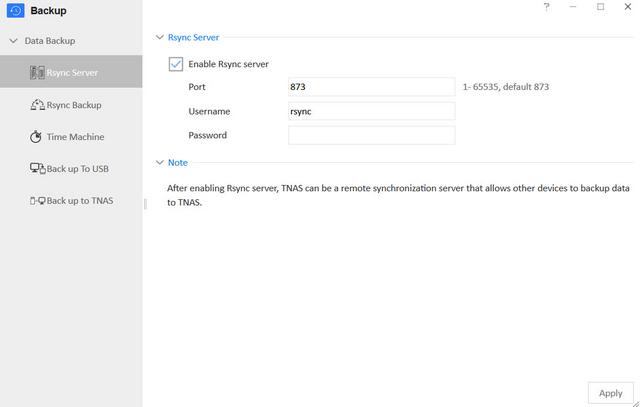The width and height of the screenshot is (640, 407).
Task: Close the Backup window
Action: click(628, 7)
